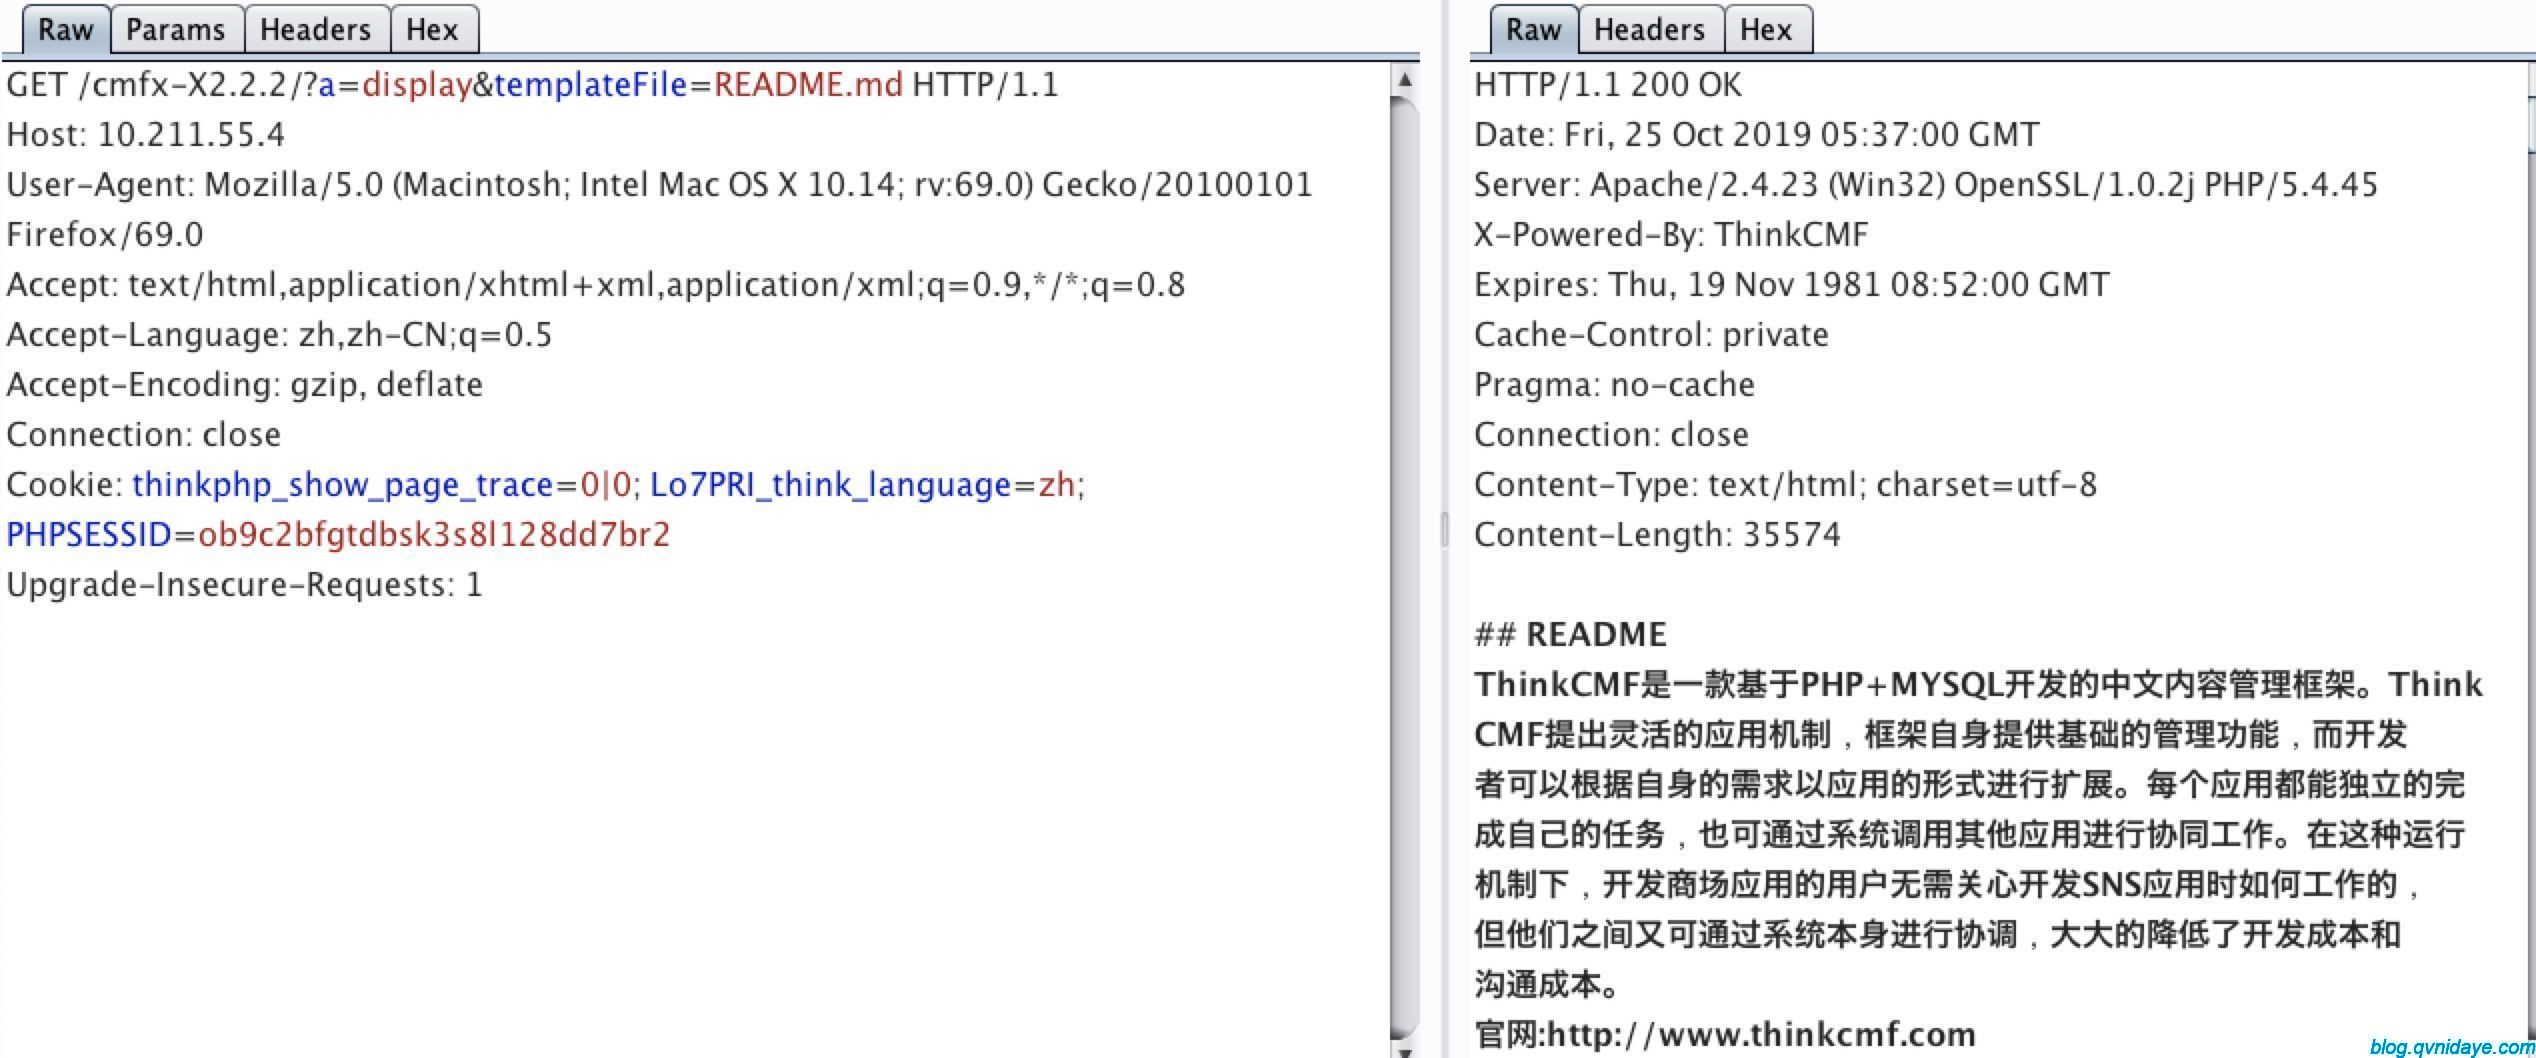Click the Firefox/69.0 text
Viewport: 2536px width, 1058px height.
(105, 235)
